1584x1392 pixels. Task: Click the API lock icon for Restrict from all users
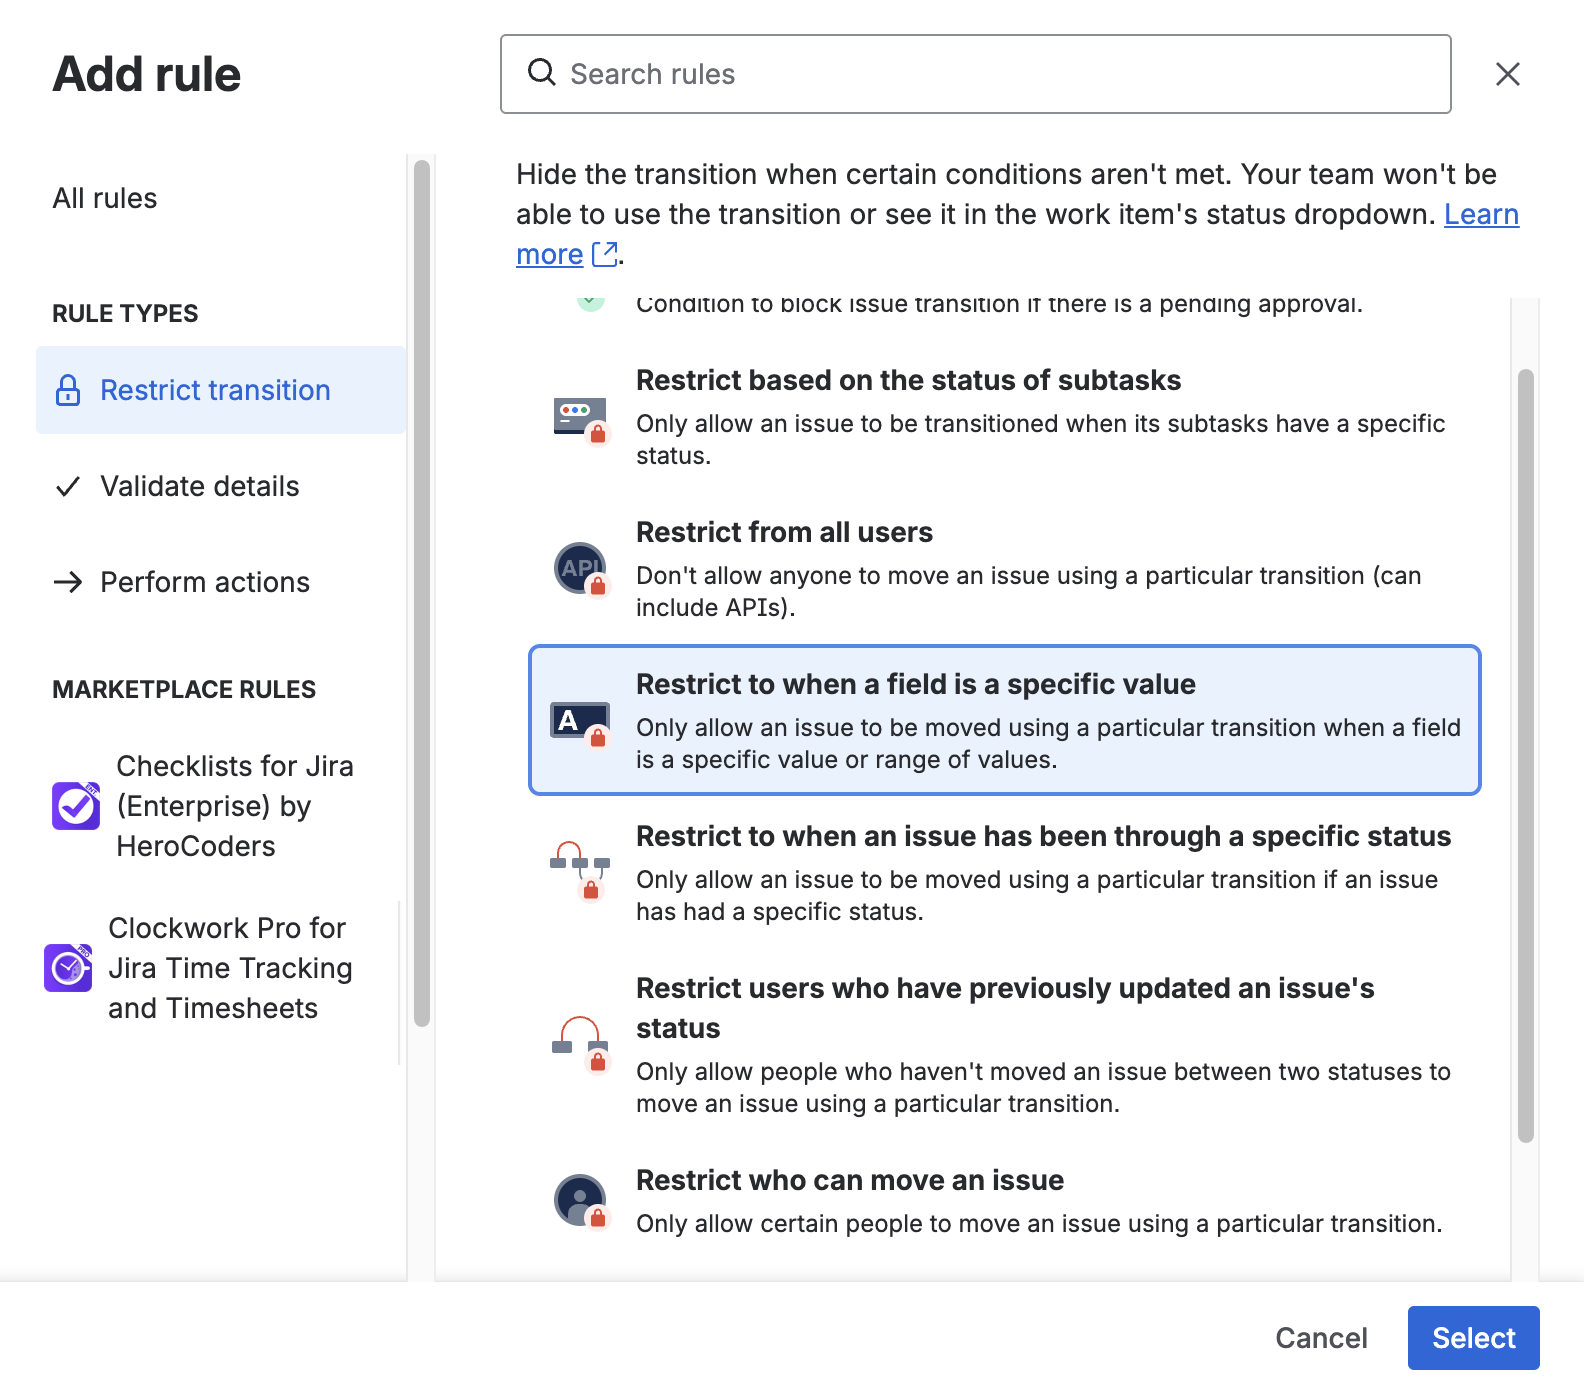click(581, 569)
